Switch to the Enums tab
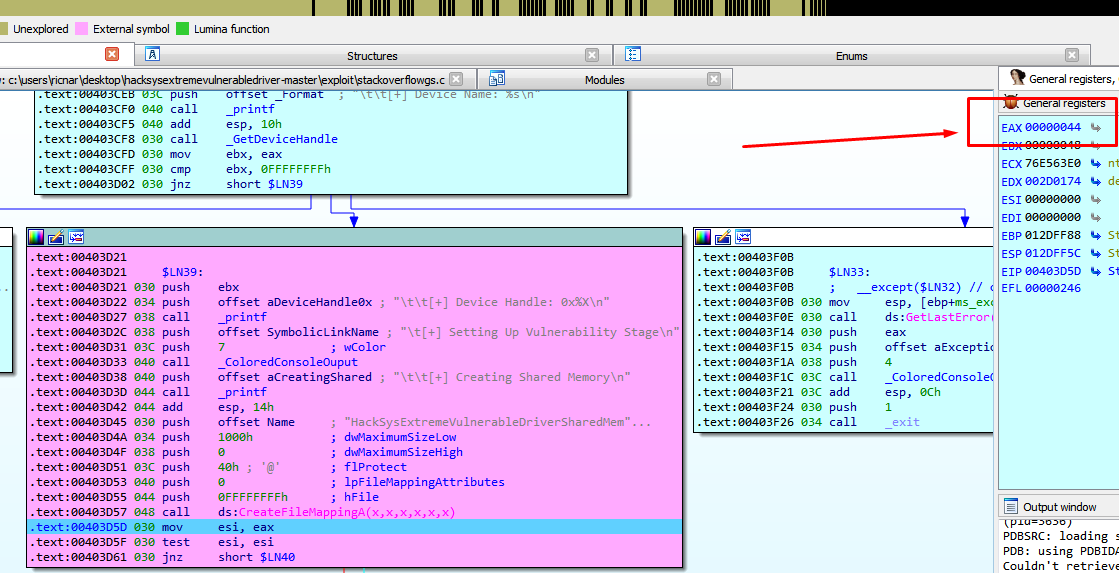 point(851,56)
